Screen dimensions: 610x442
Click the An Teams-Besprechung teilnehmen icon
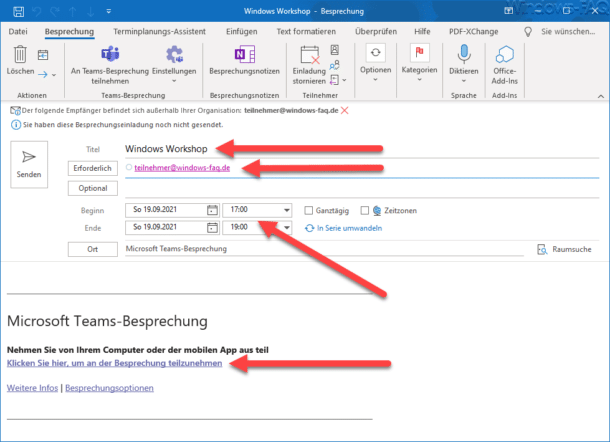coord(110,54)
